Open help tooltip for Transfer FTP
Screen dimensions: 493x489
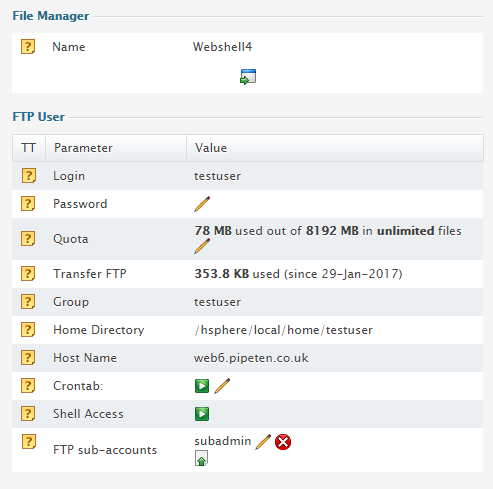pos(28,274)
